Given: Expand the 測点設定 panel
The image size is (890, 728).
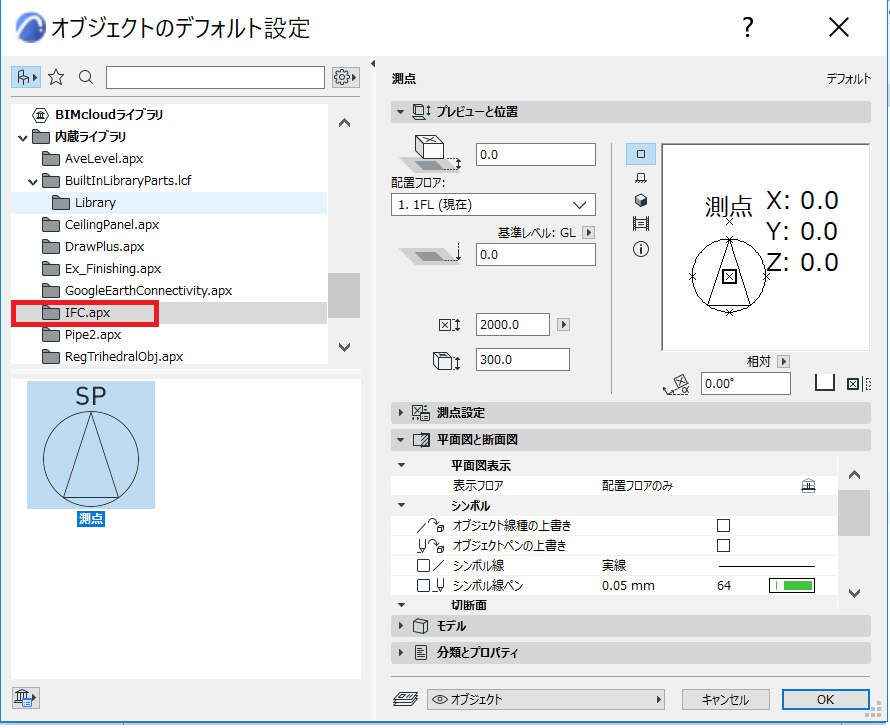Looking at the screenshot, I should [x=631, y=413].
